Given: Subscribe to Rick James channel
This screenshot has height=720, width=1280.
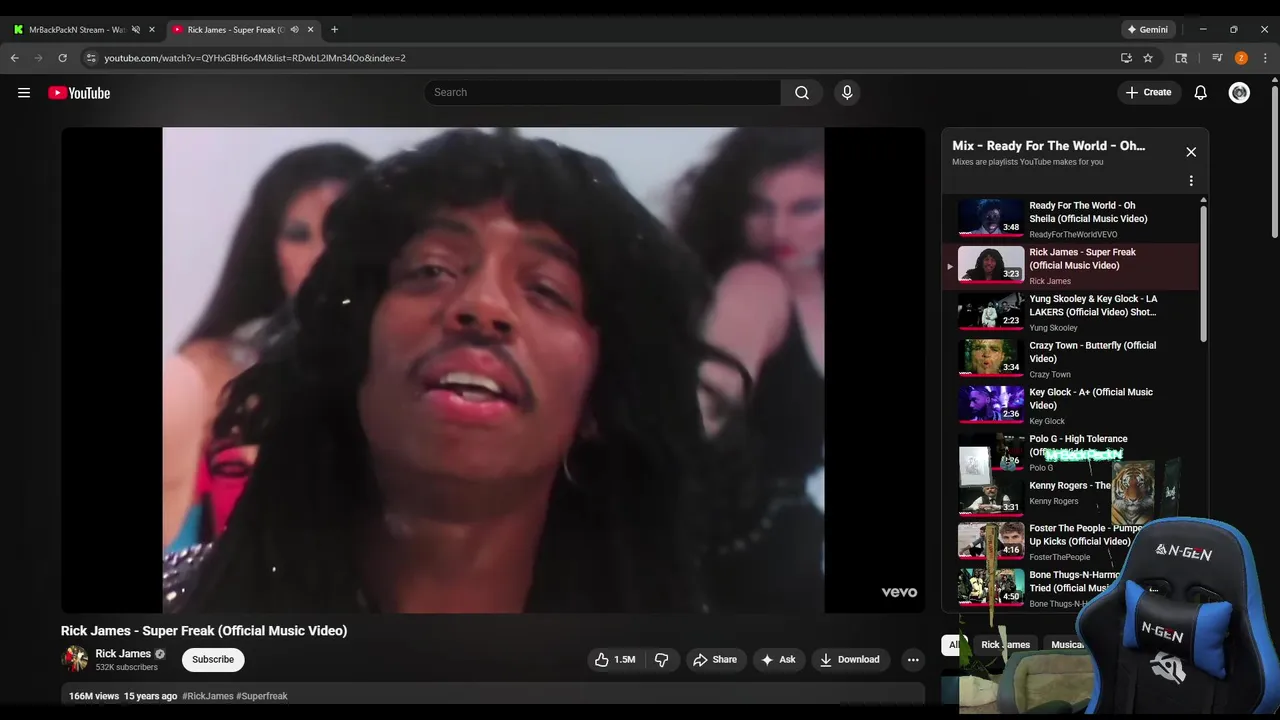Looking at the screenshot, I should [213, 660].
